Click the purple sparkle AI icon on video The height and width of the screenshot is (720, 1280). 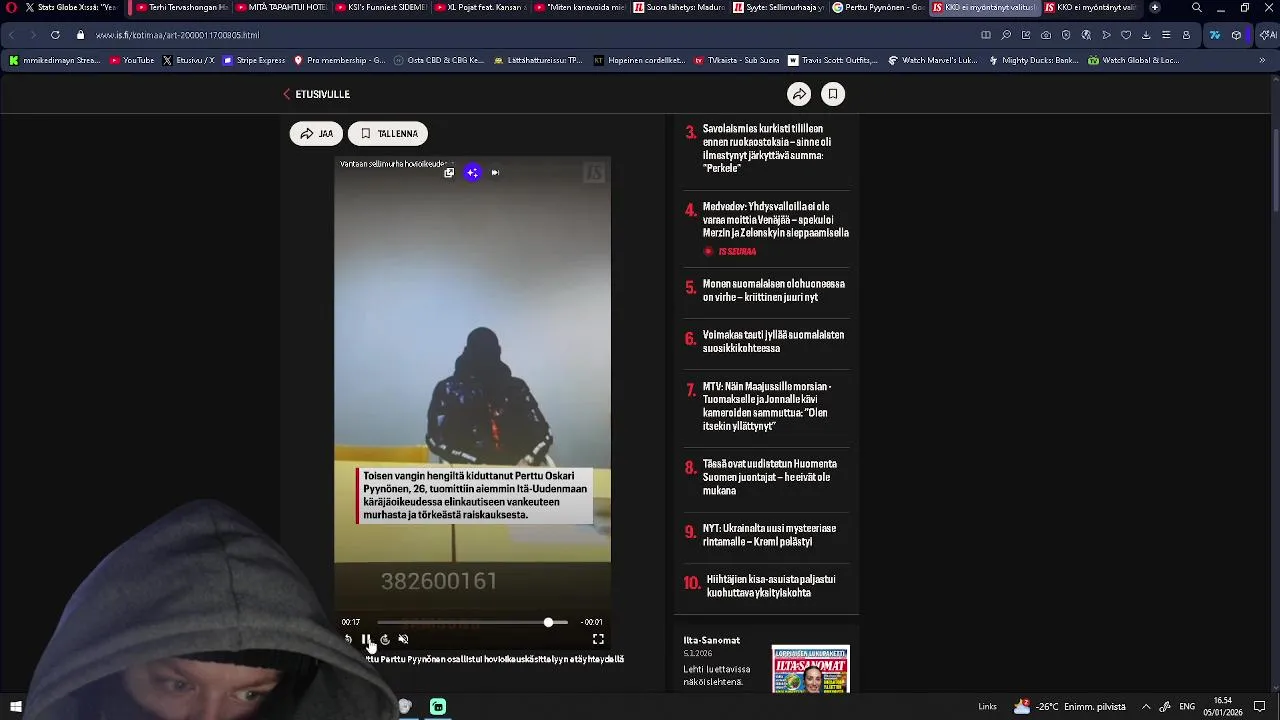(x=472, y=173)
